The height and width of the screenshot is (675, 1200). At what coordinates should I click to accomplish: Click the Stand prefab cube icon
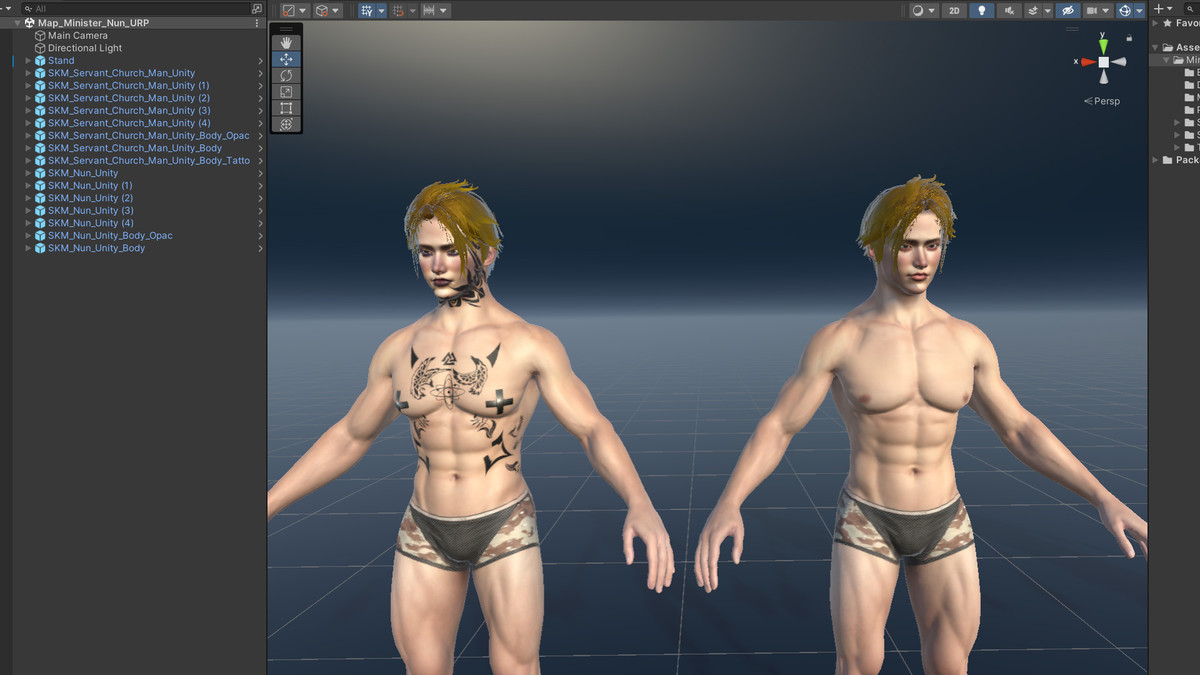pos(40,60)
